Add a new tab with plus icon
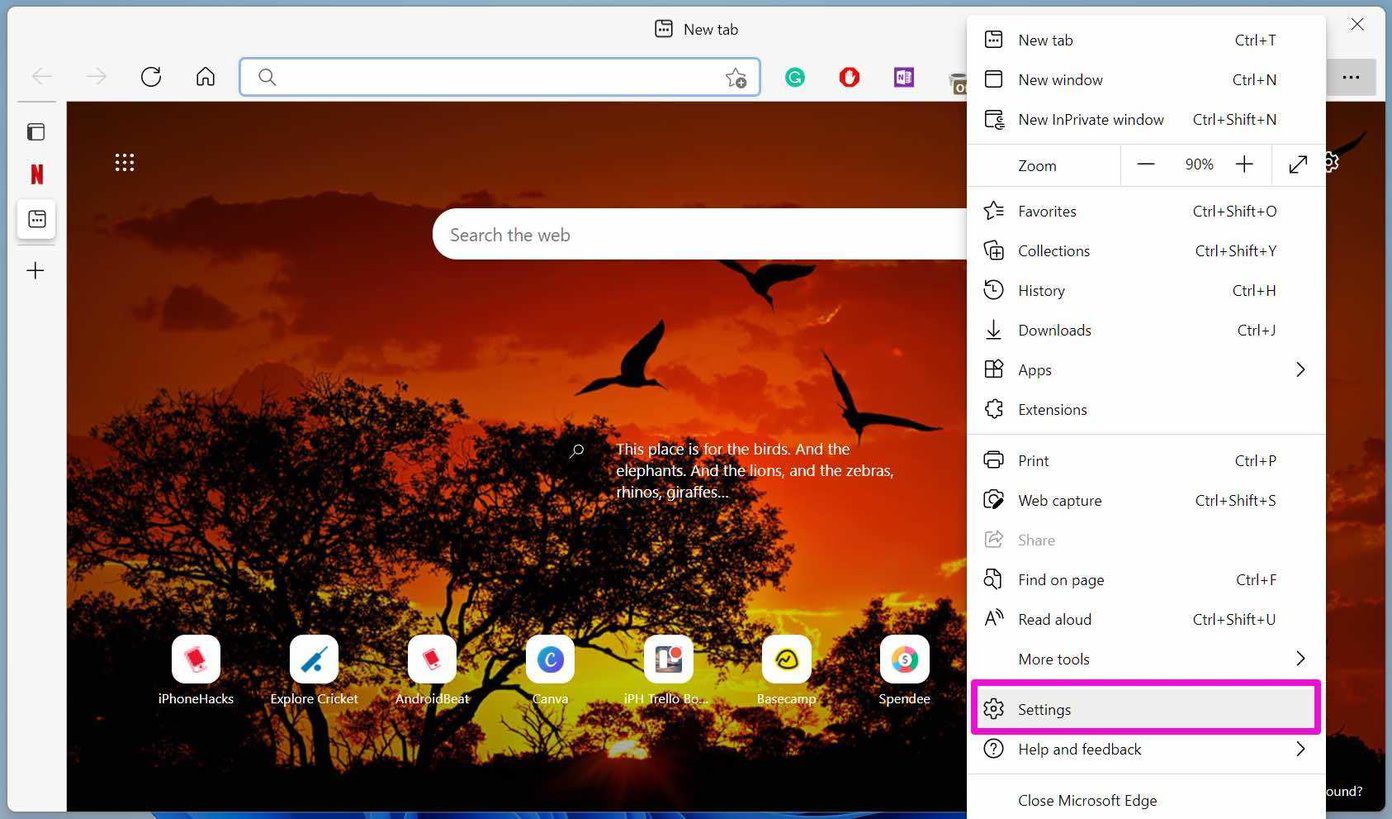Image resolution: width=1392 pixels, height=819 pixels. click(x=36, y=271)
